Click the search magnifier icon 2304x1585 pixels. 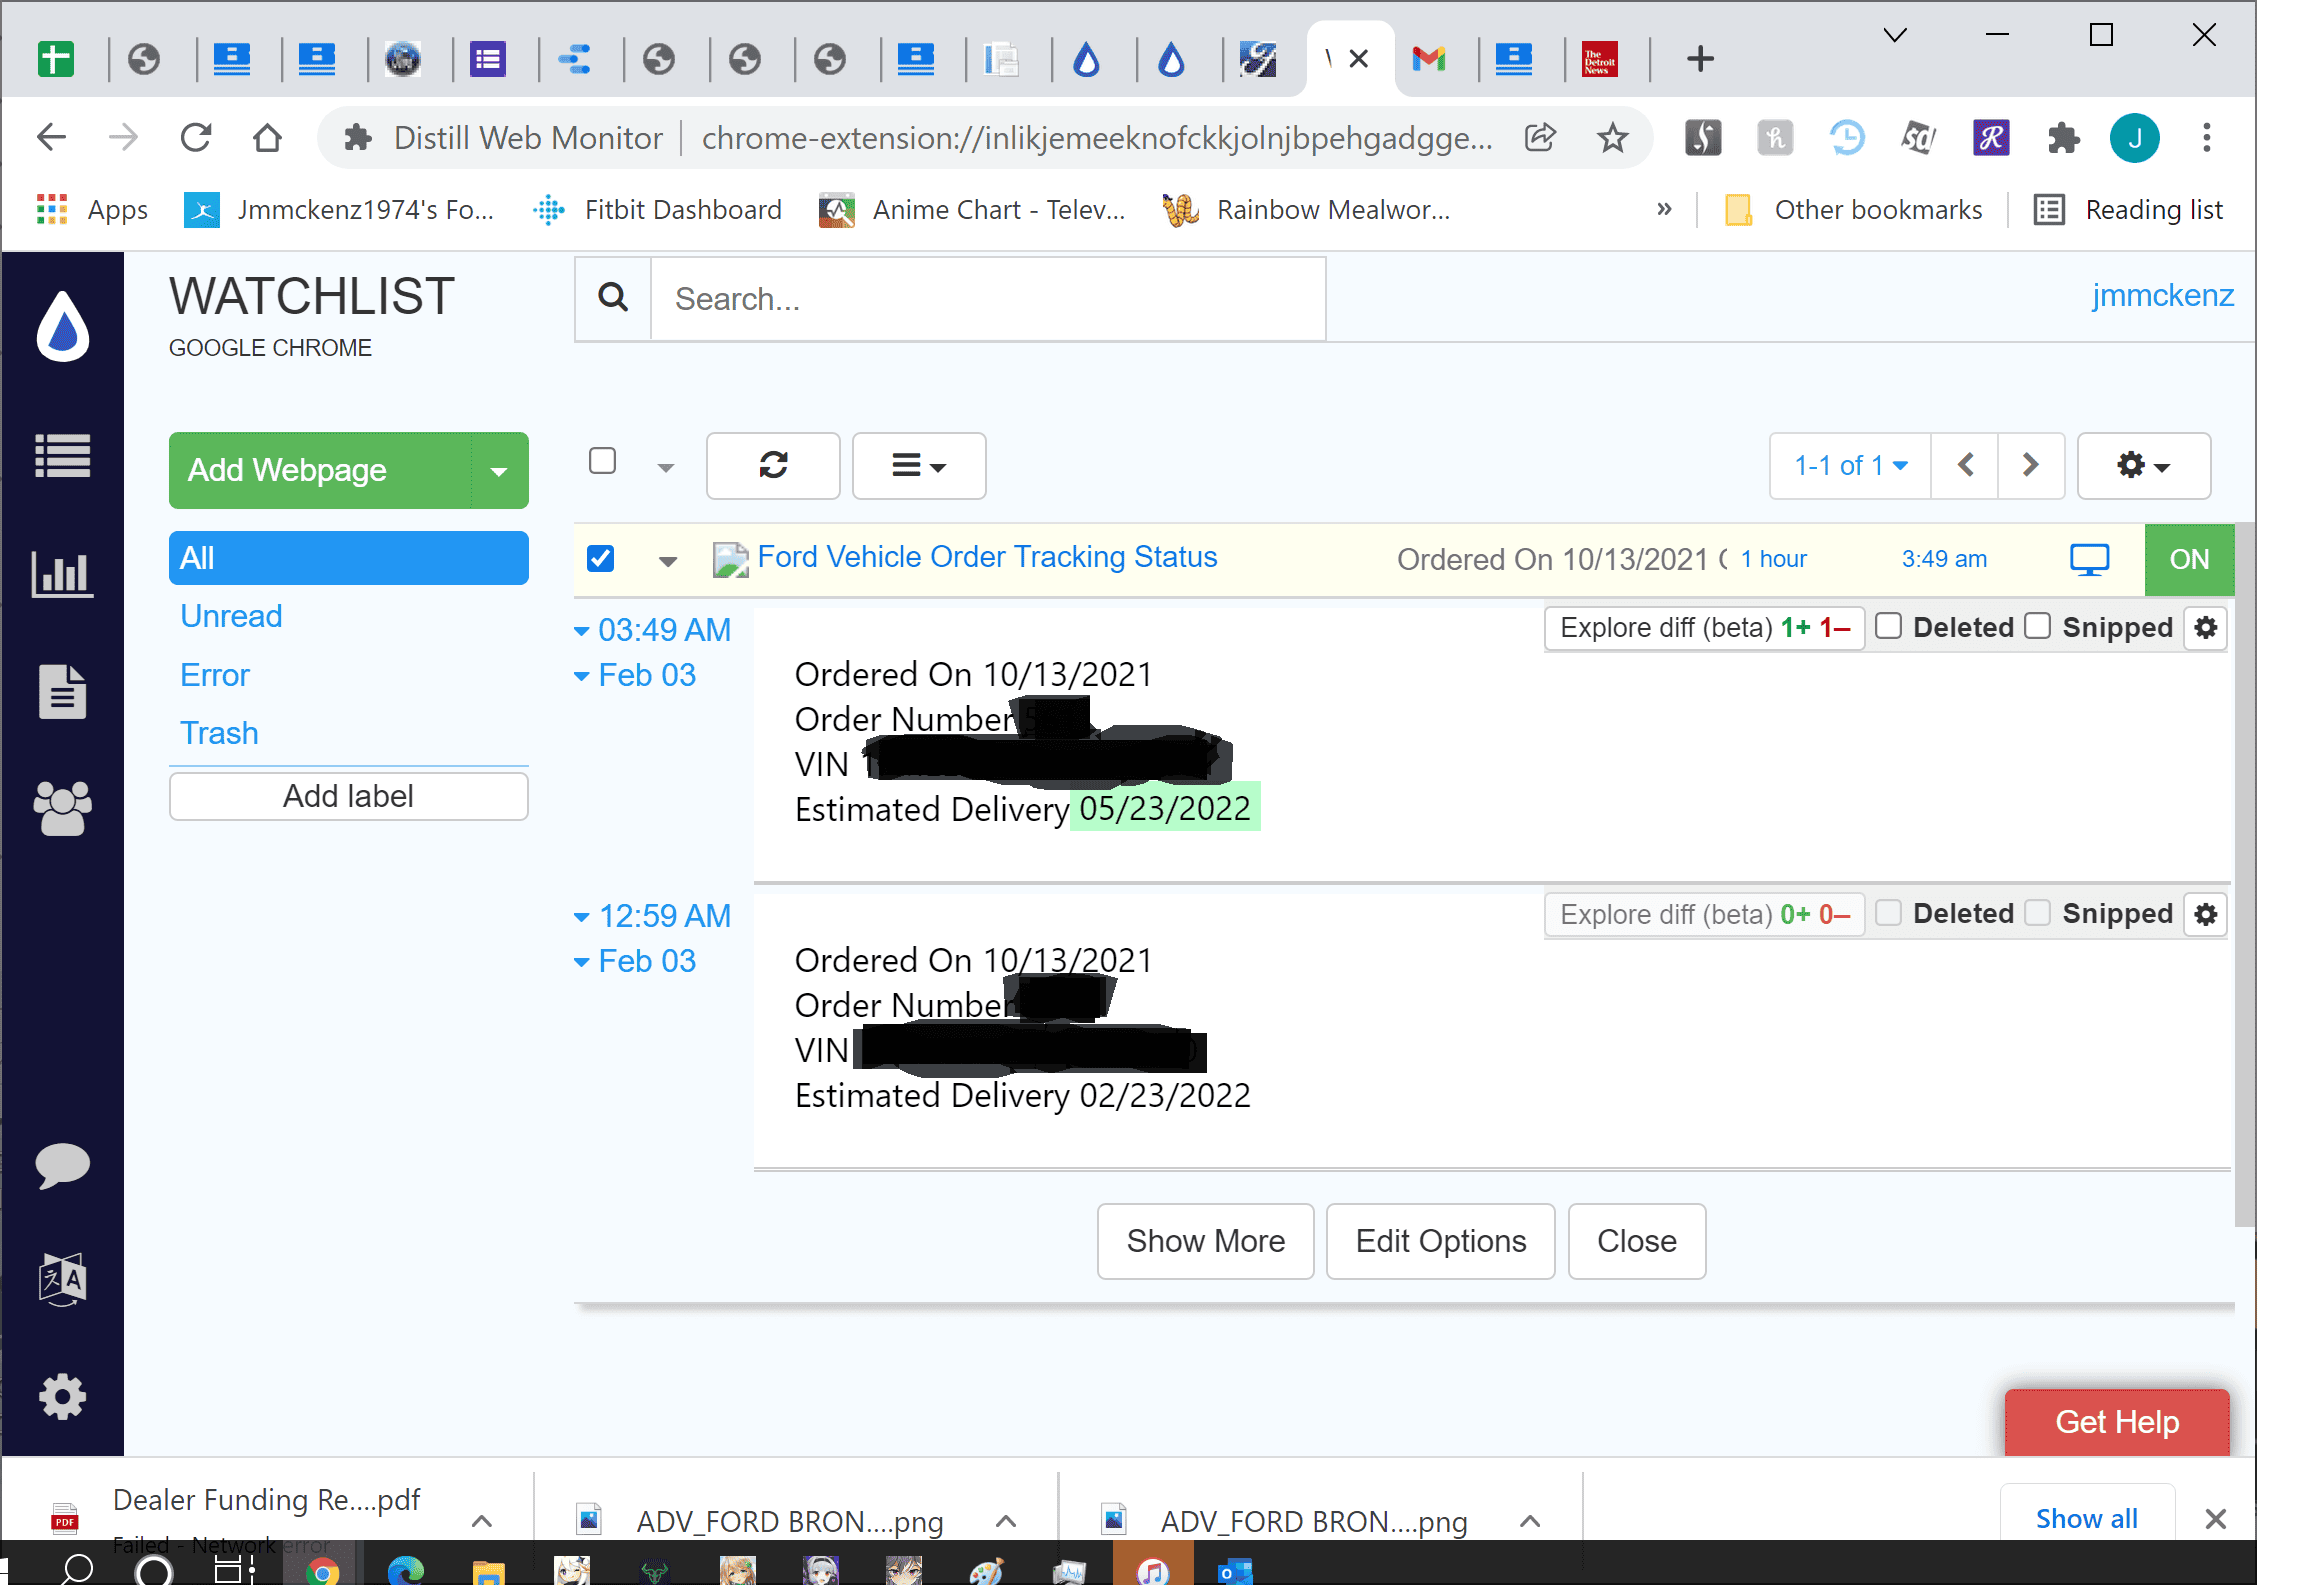tap(613, 298)
